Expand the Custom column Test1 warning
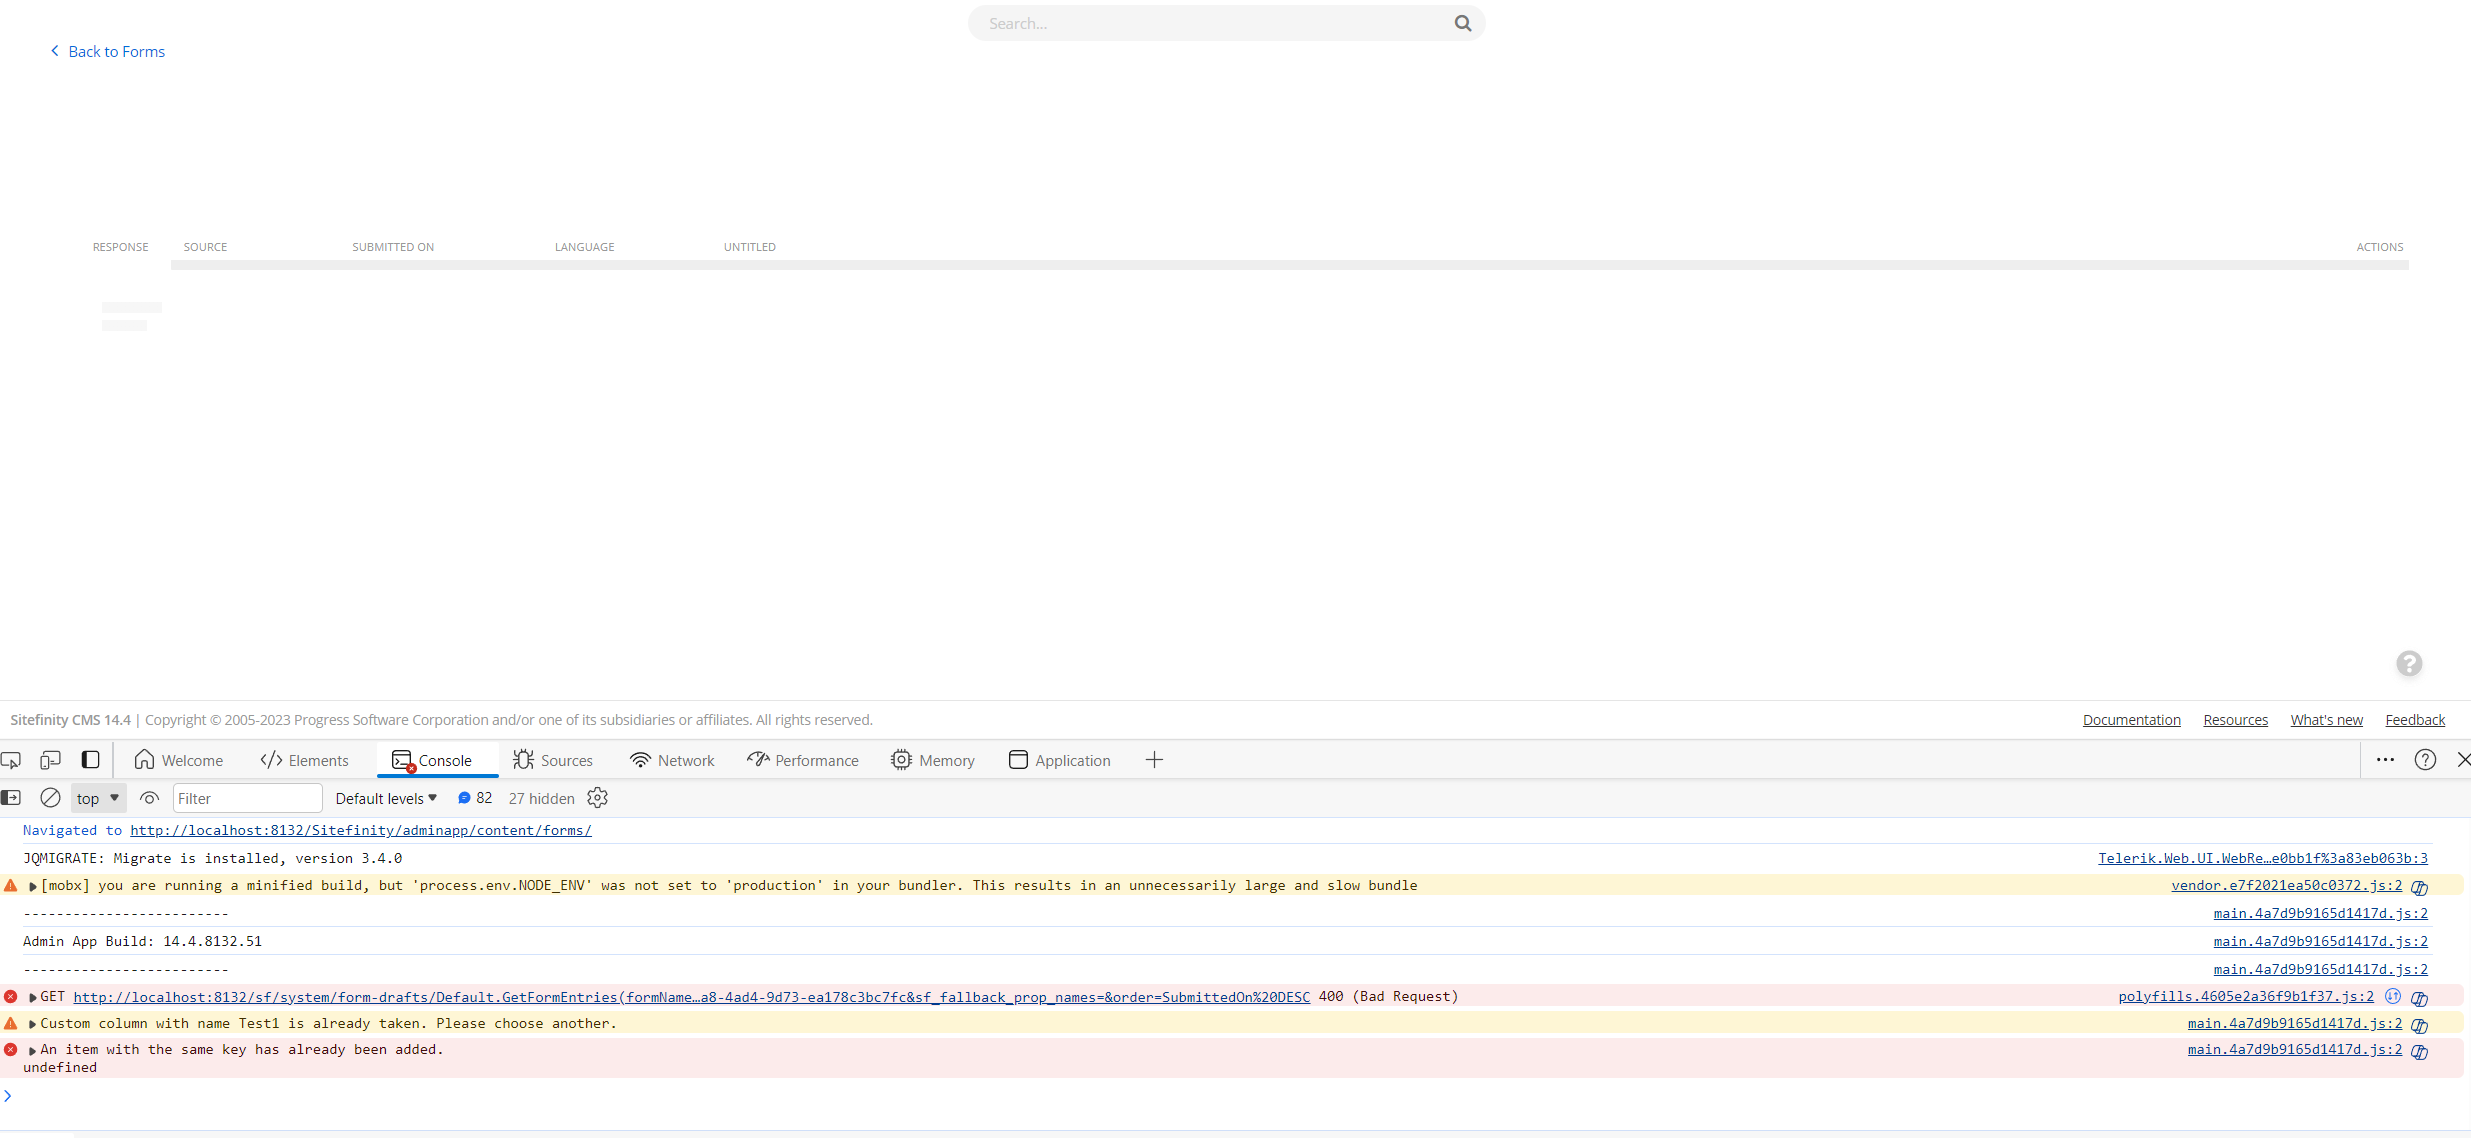Viewport: 2471px width, 1138px height. [33, 1024]
